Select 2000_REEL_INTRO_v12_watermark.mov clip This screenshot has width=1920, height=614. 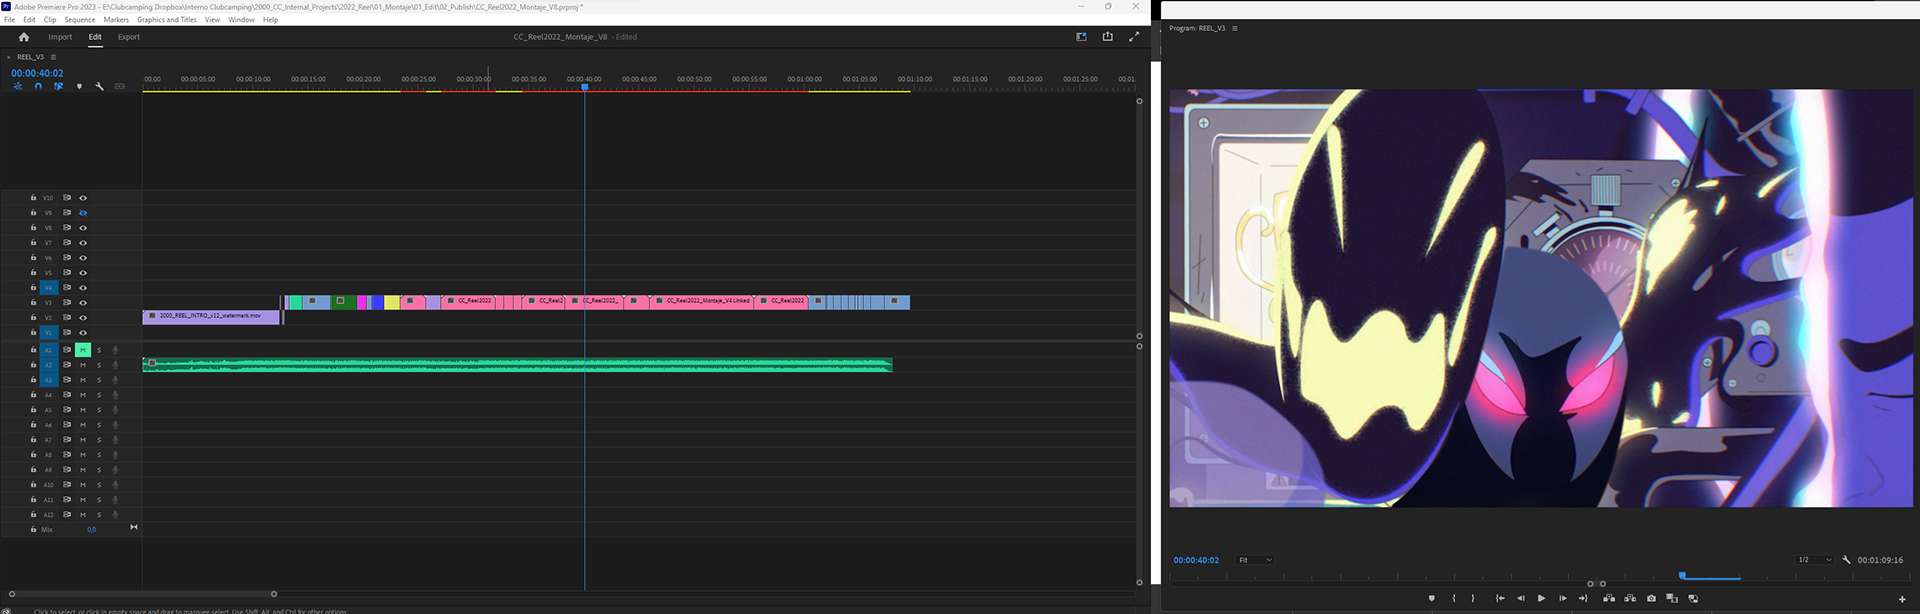click(211, 316)
